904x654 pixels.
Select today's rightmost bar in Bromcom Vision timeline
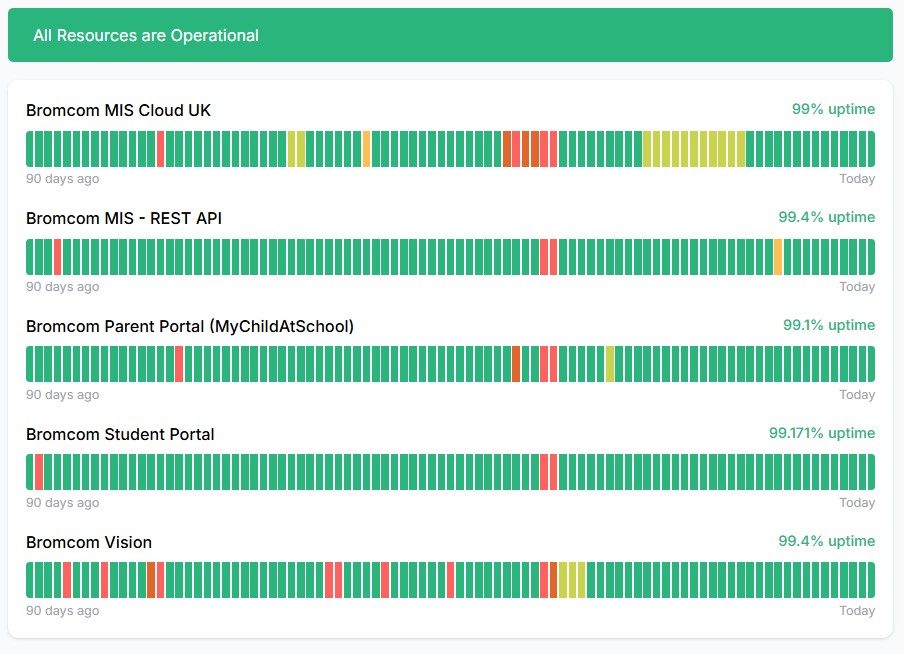click(x=870, y=580)
